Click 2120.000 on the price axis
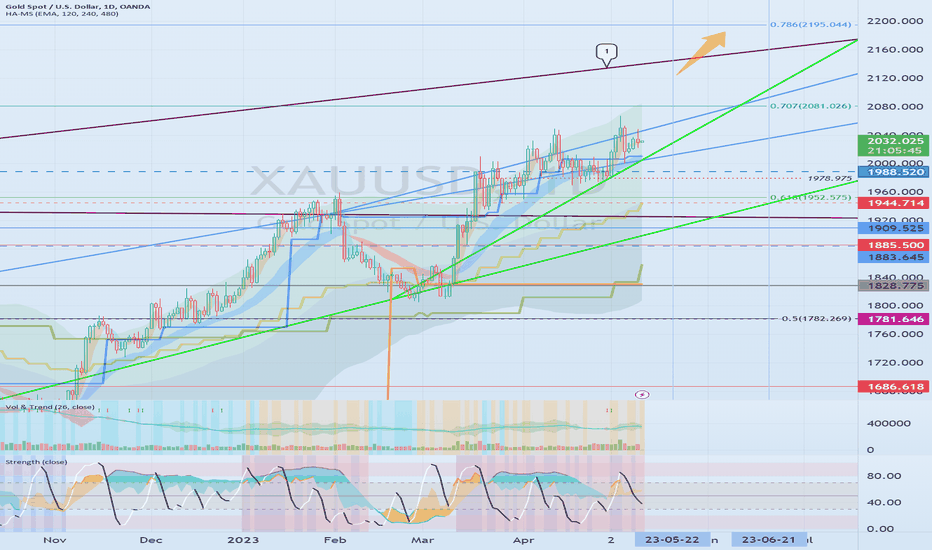The image size is (932, 550). coord(895,78)
